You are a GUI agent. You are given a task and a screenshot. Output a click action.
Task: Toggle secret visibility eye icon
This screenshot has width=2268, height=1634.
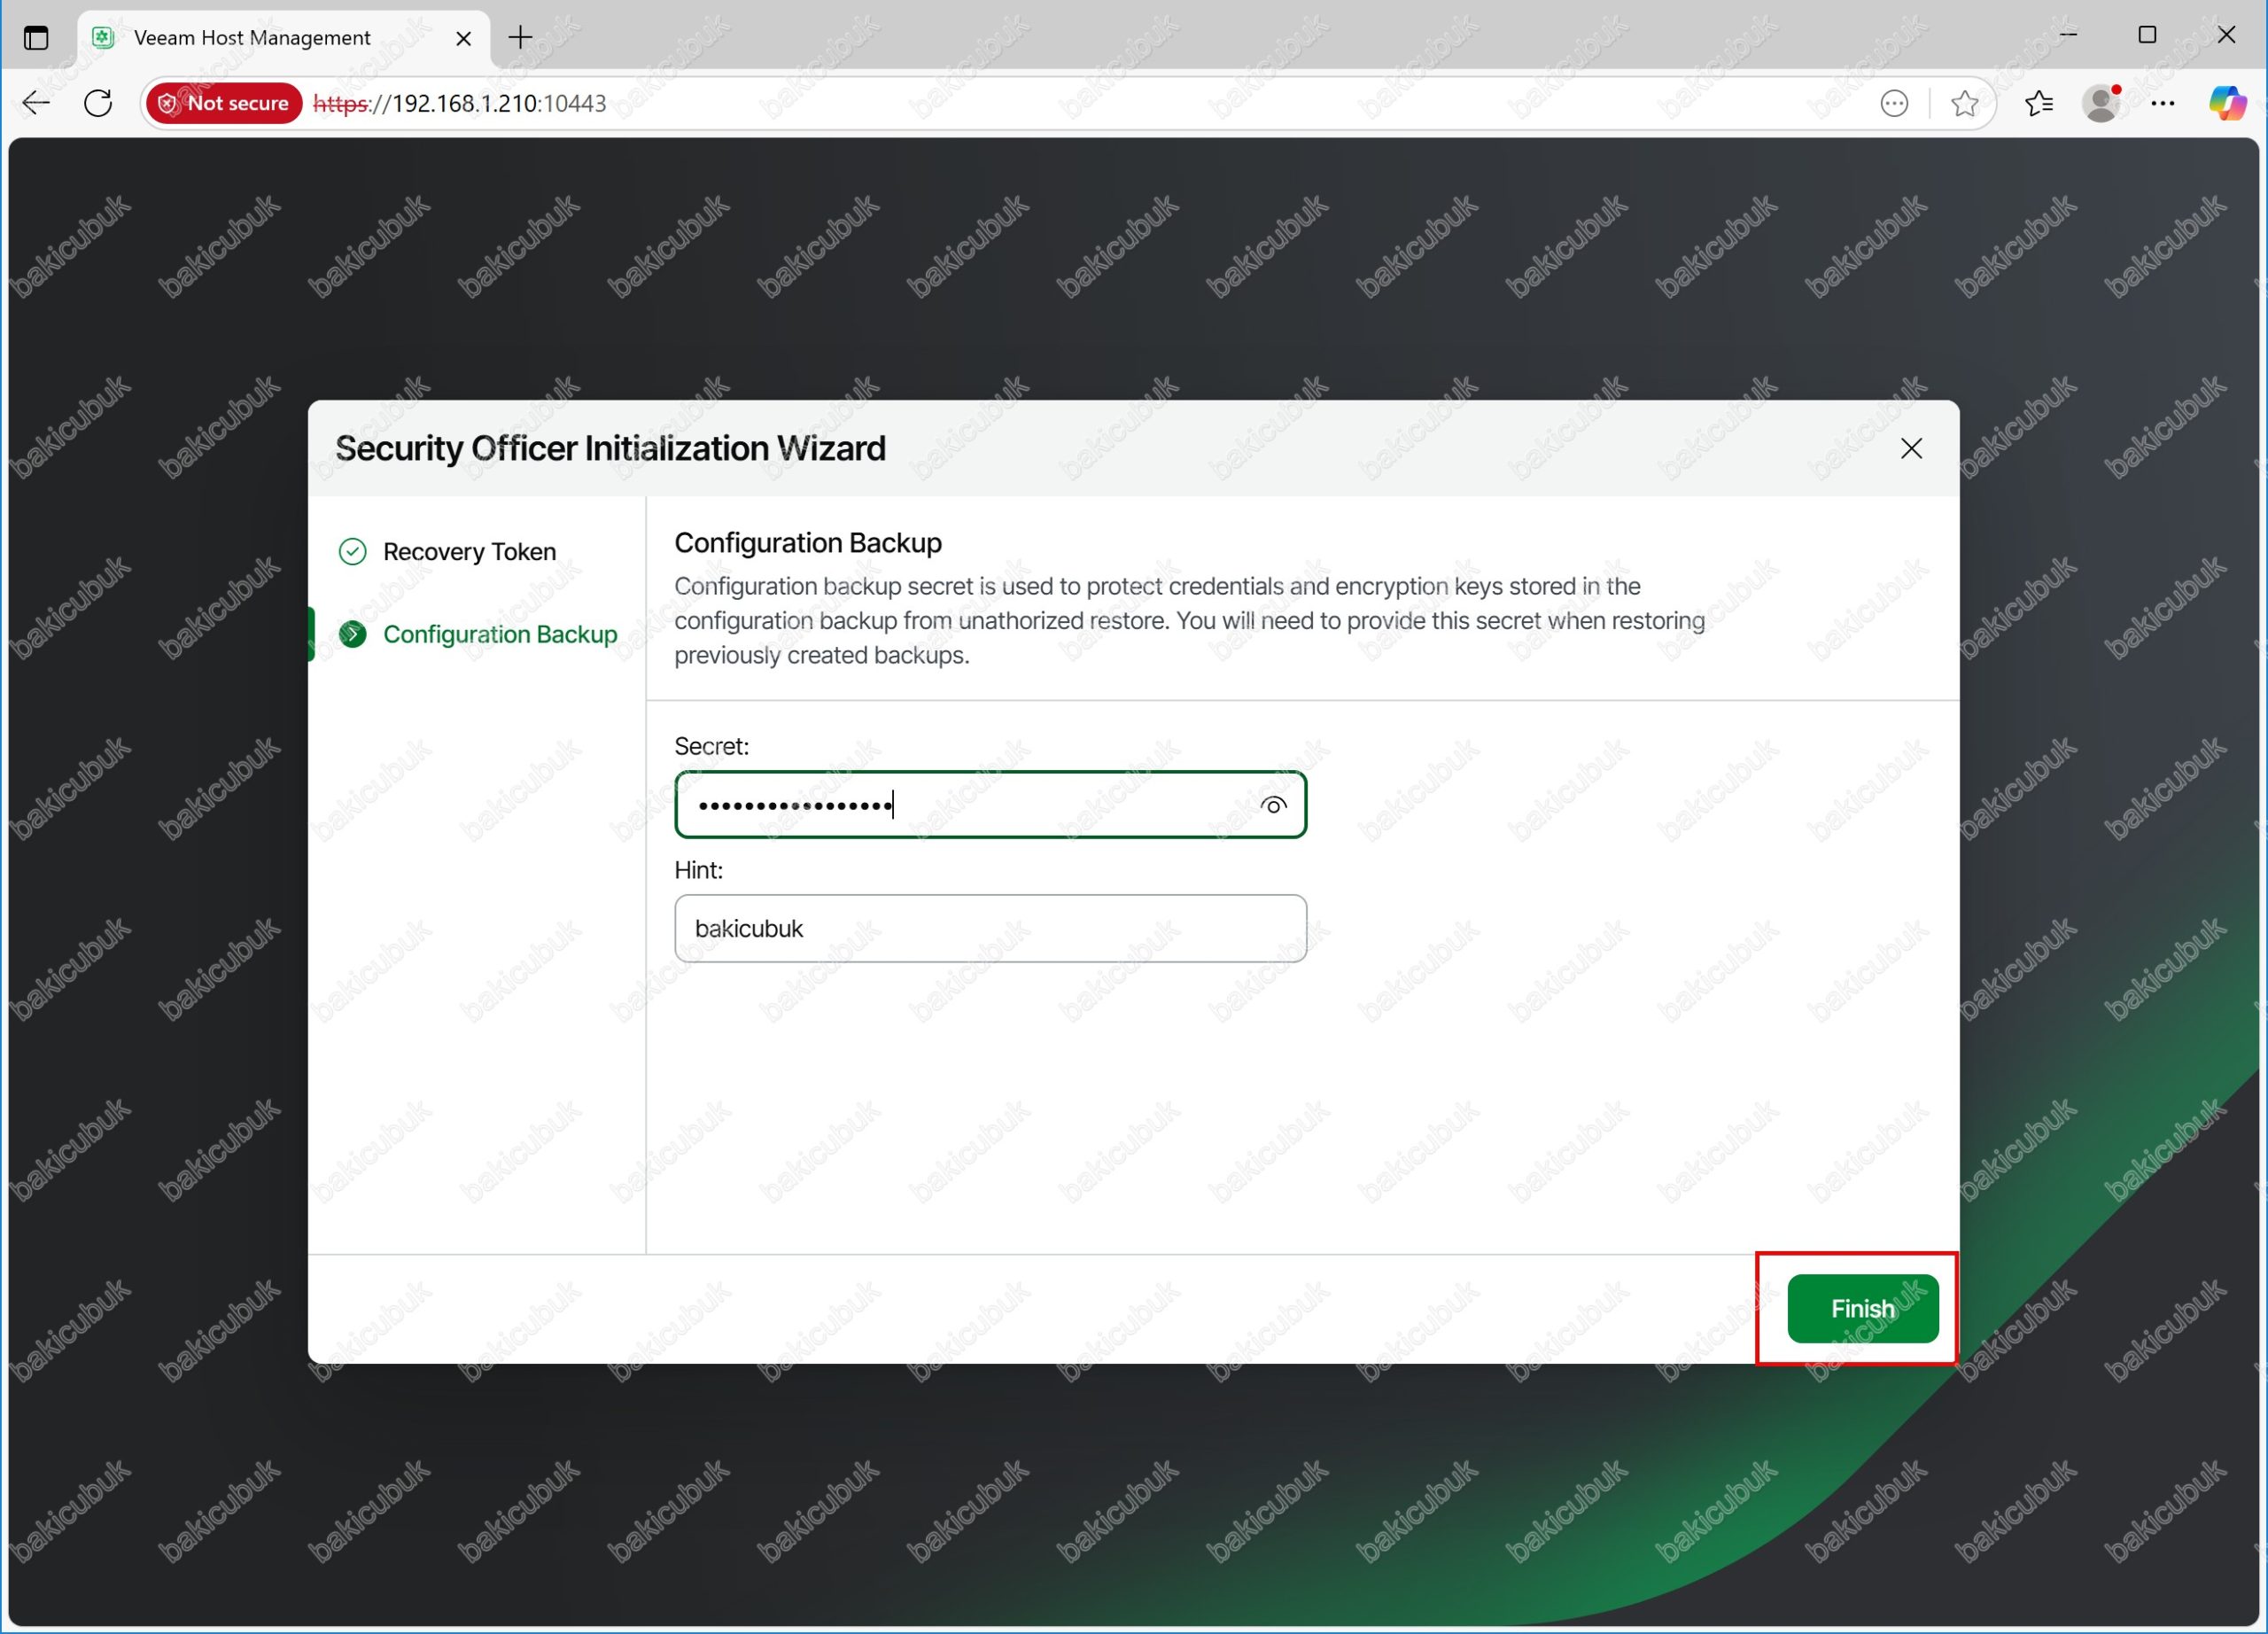(x=1273, y=805)
